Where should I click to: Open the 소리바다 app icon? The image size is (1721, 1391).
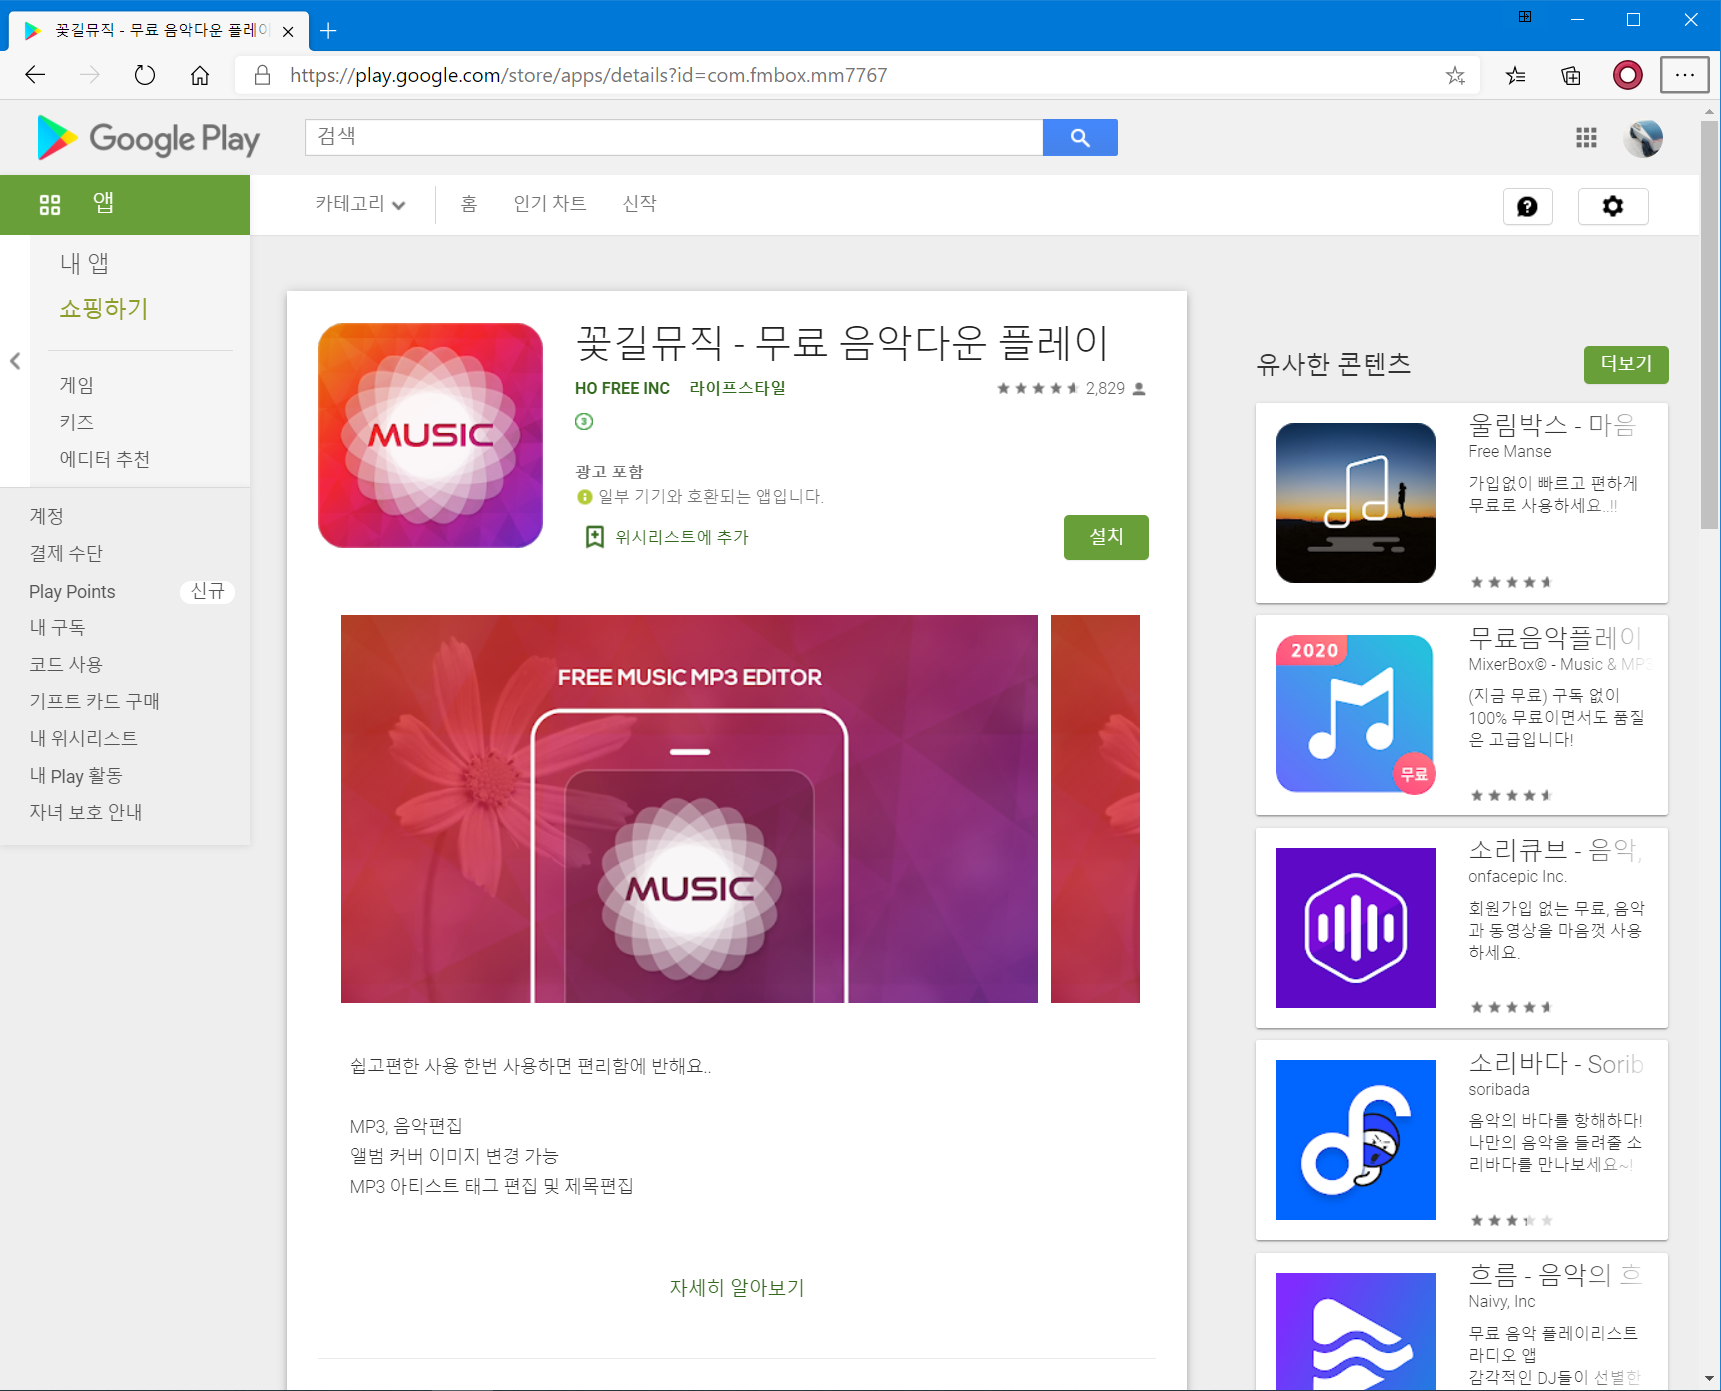pos(1356,1140)
